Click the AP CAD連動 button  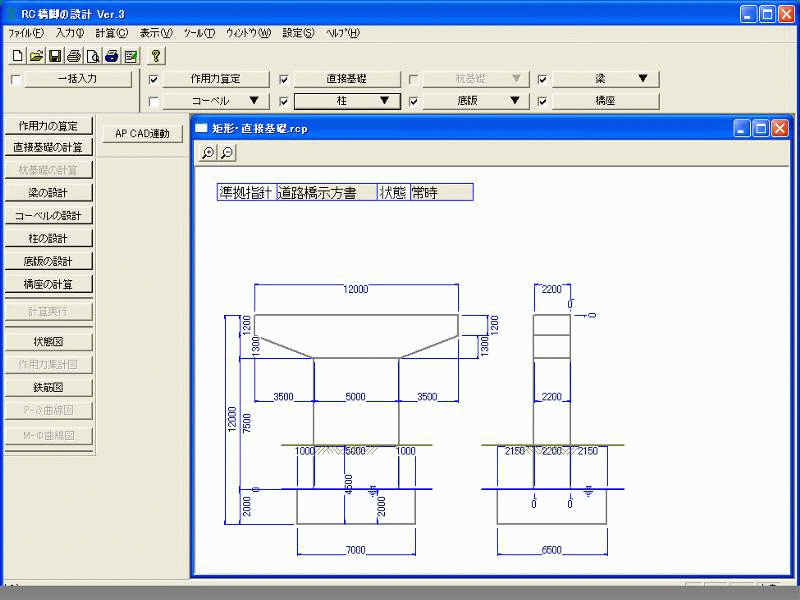[x=143, y=133]
